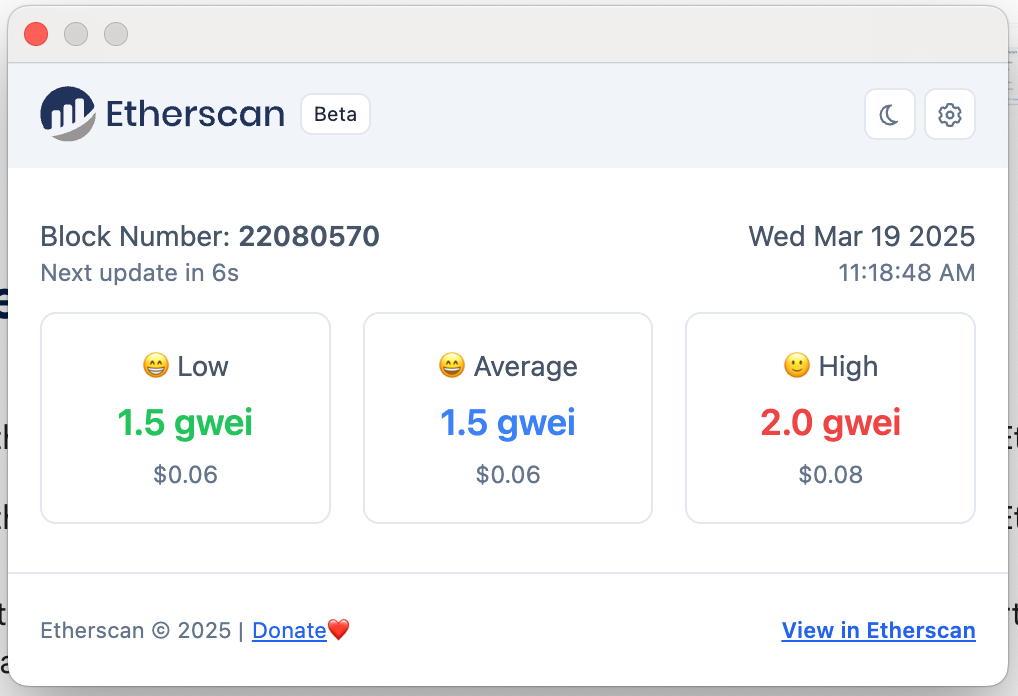The width and height of the screenshot is (1018, 696).
Task: Open settings via the gear icon
Action: pyautogui.click(x=949, y=114)
